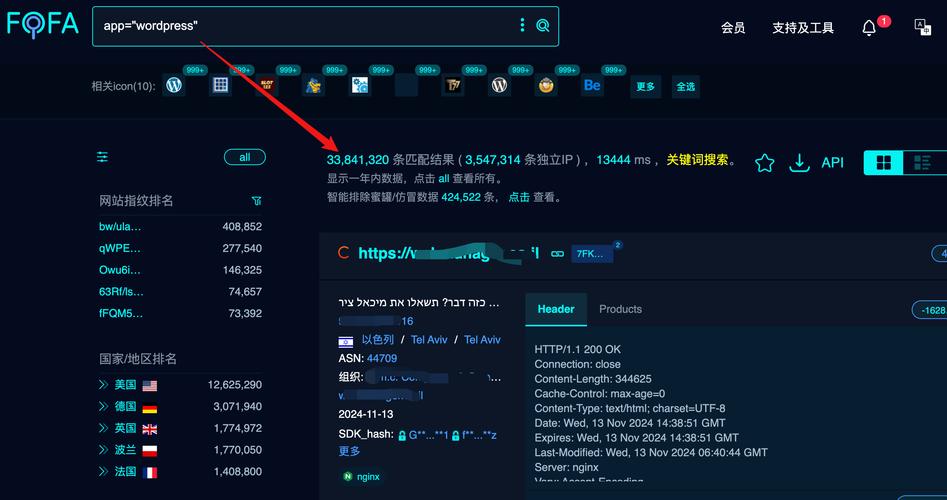Click ASN 44709 link
Image resolution: width=947 pixels, height=500 pixels.
pyautogui.click(x=382, y=358)
